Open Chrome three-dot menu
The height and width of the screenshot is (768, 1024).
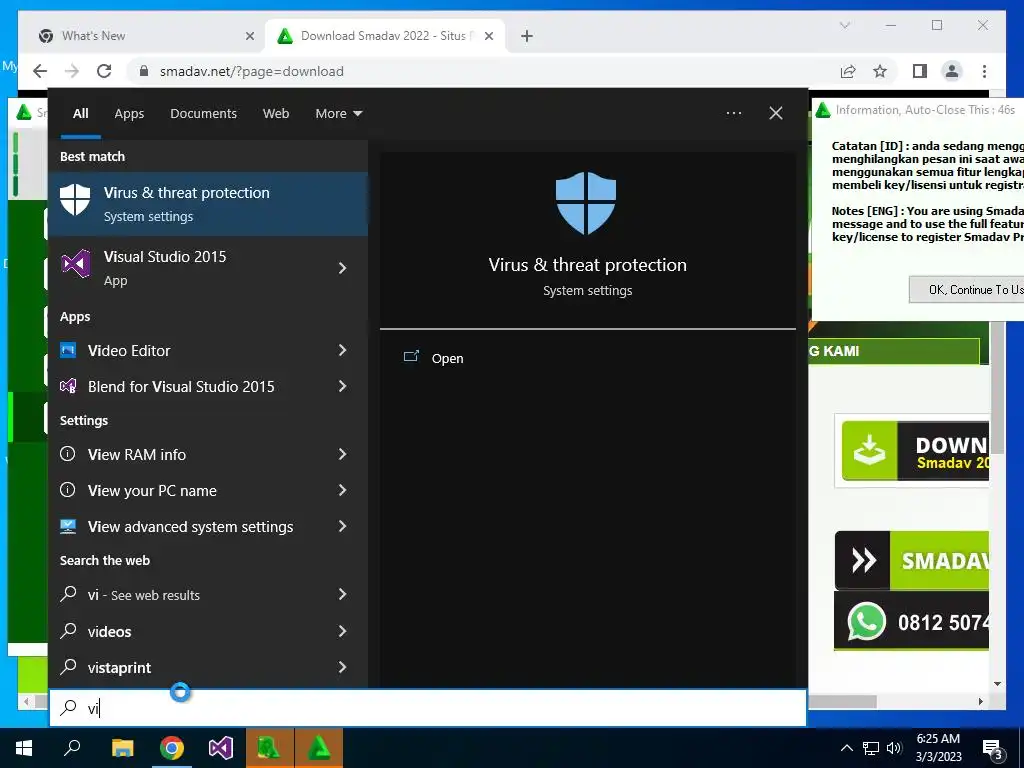coord(984,71)
